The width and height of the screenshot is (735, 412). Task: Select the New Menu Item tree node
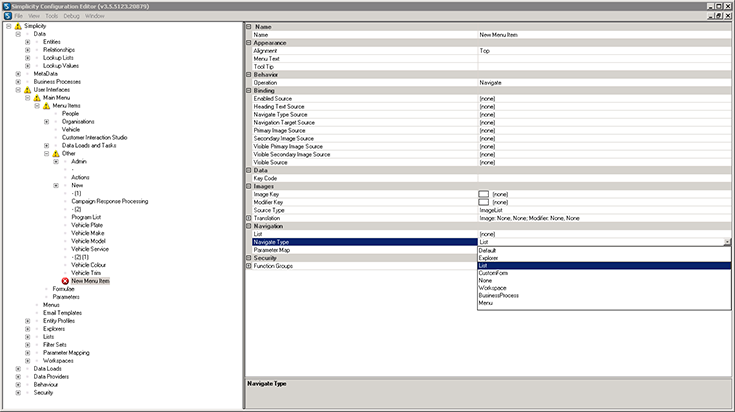coord(90,281)
